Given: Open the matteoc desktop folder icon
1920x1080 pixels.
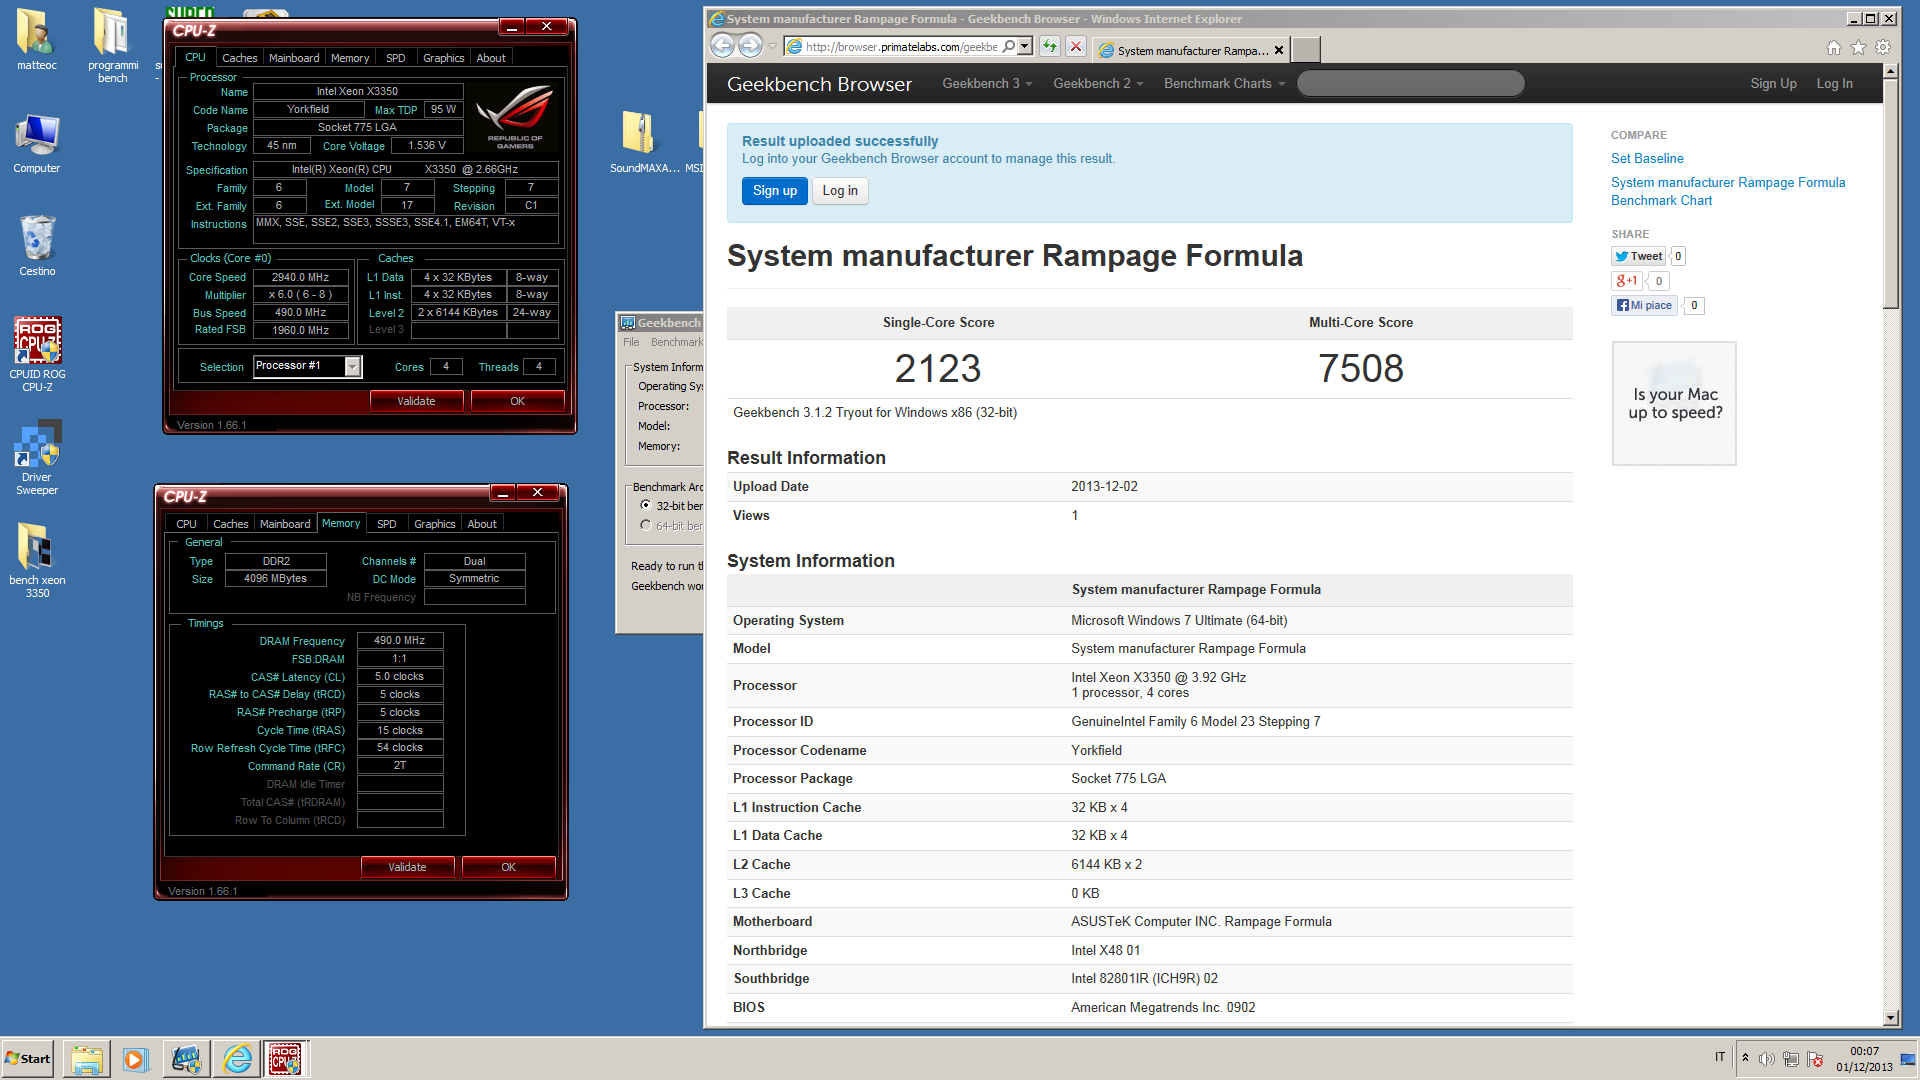Looking at the screenshot, I should coord(36,40).
